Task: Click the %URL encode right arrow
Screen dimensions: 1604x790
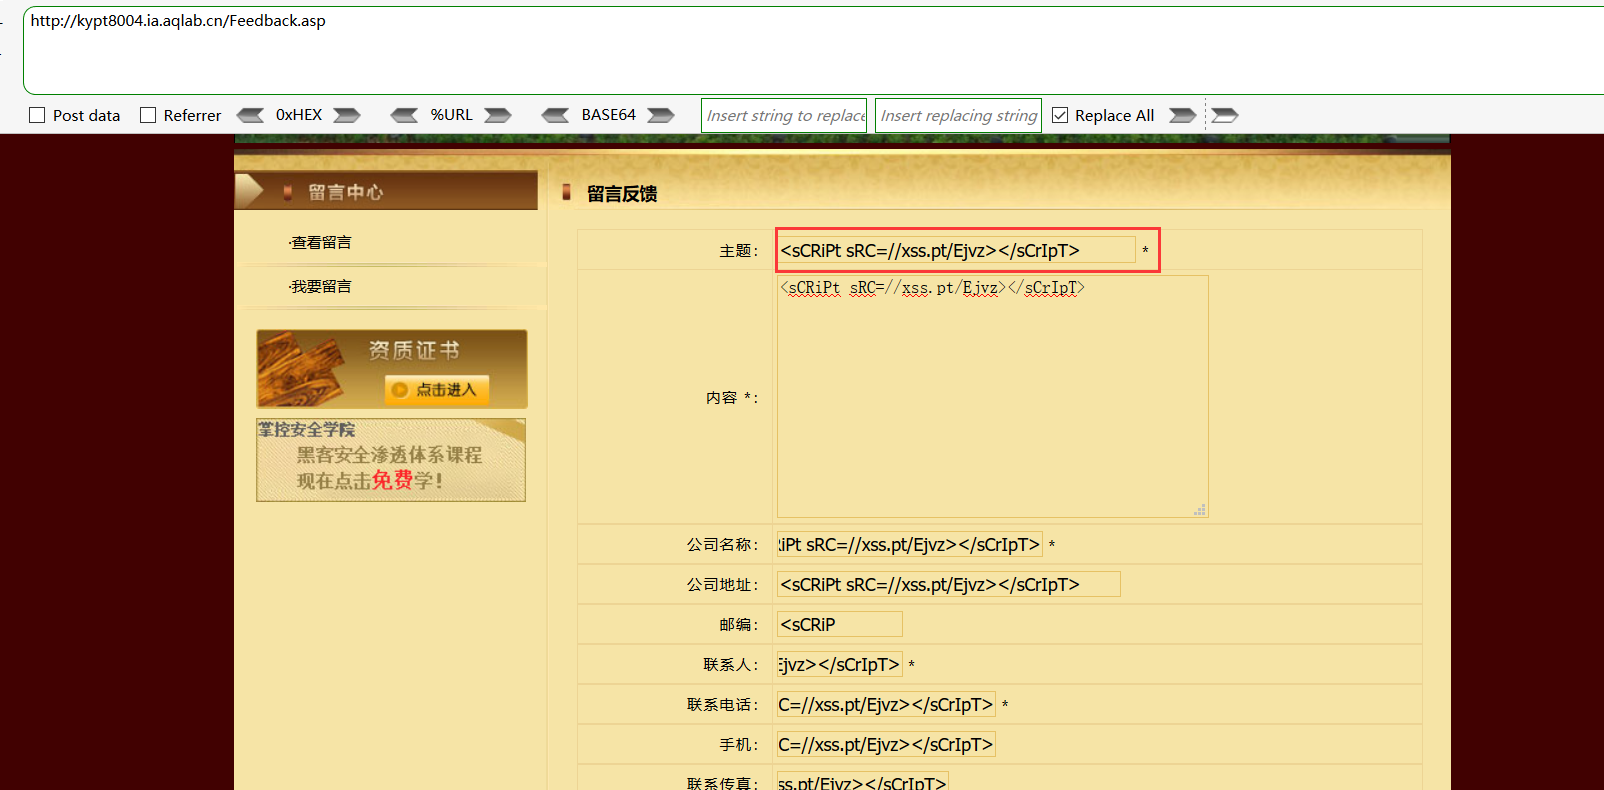Action: 498,115
